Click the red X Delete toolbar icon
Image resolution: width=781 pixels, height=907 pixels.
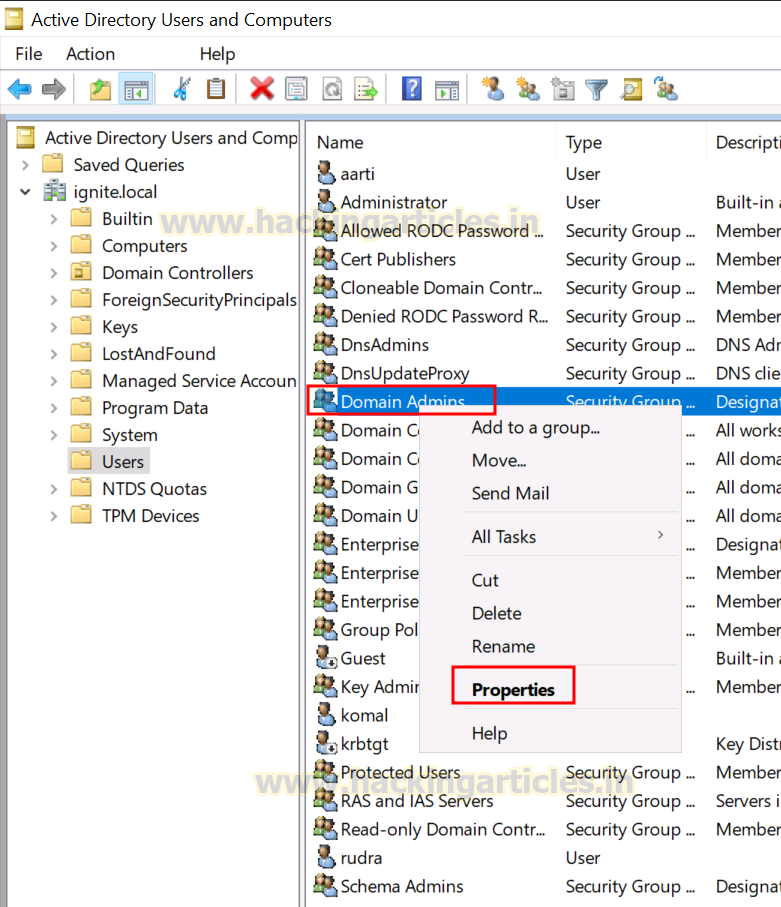[261, 89]
